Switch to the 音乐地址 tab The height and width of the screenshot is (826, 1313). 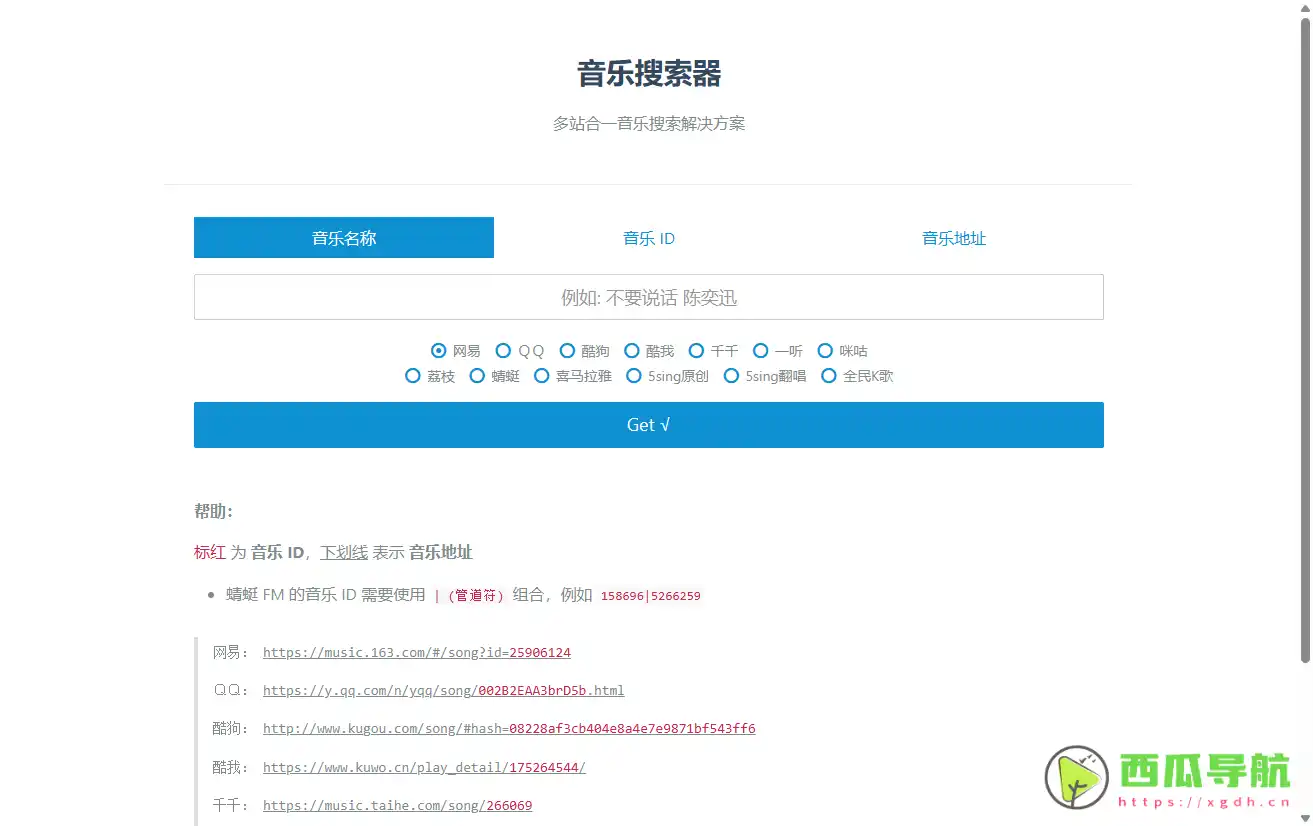tap(952, 238)
